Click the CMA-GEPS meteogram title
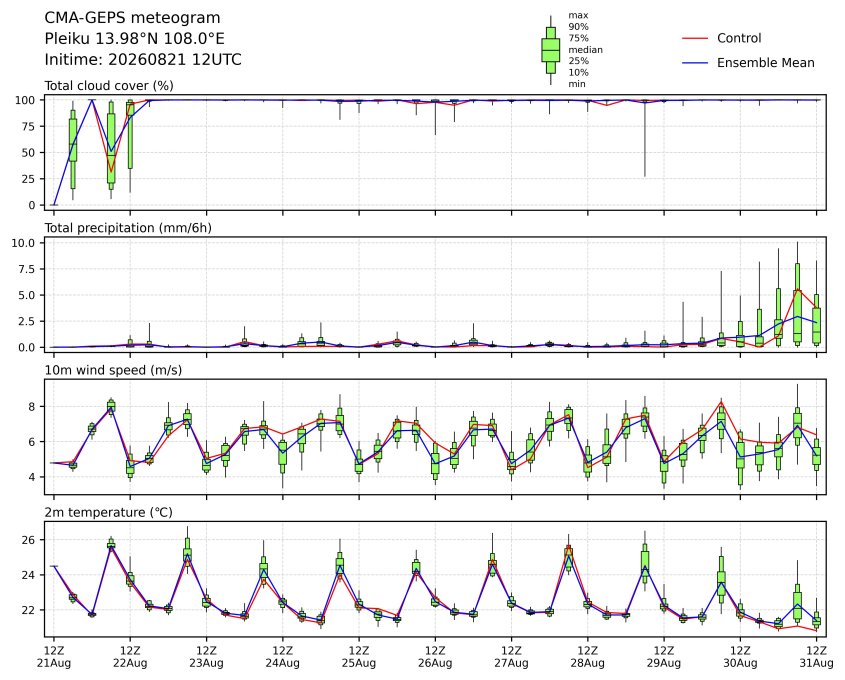 pyautogui.click(x=132, y=18)
